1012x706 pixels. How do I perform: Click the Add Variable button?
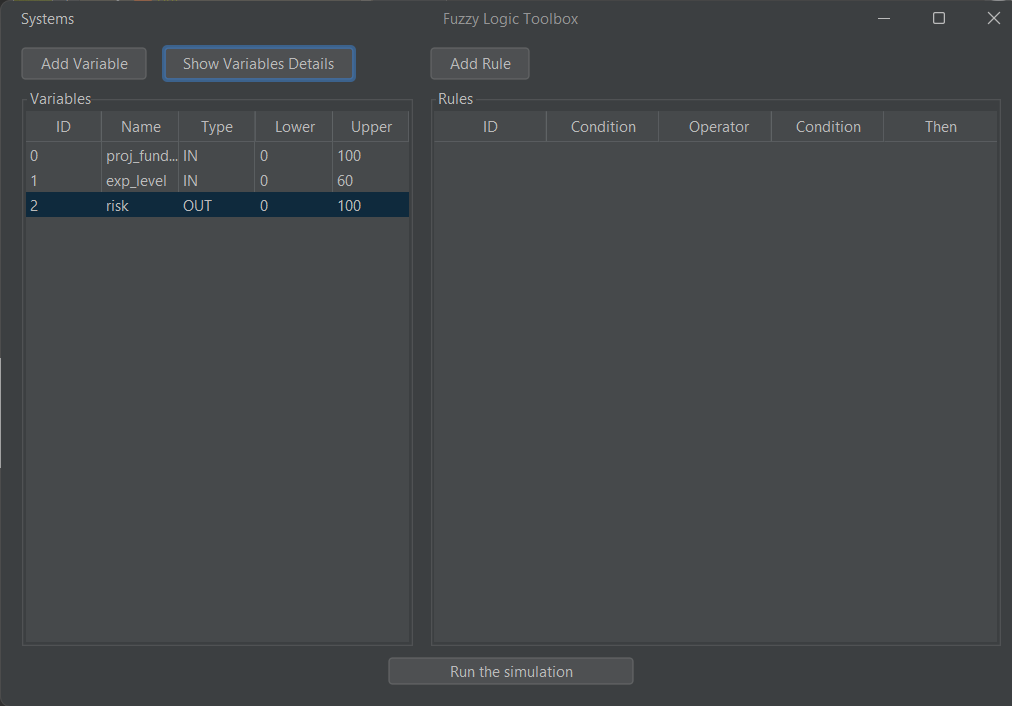point(83,63)
